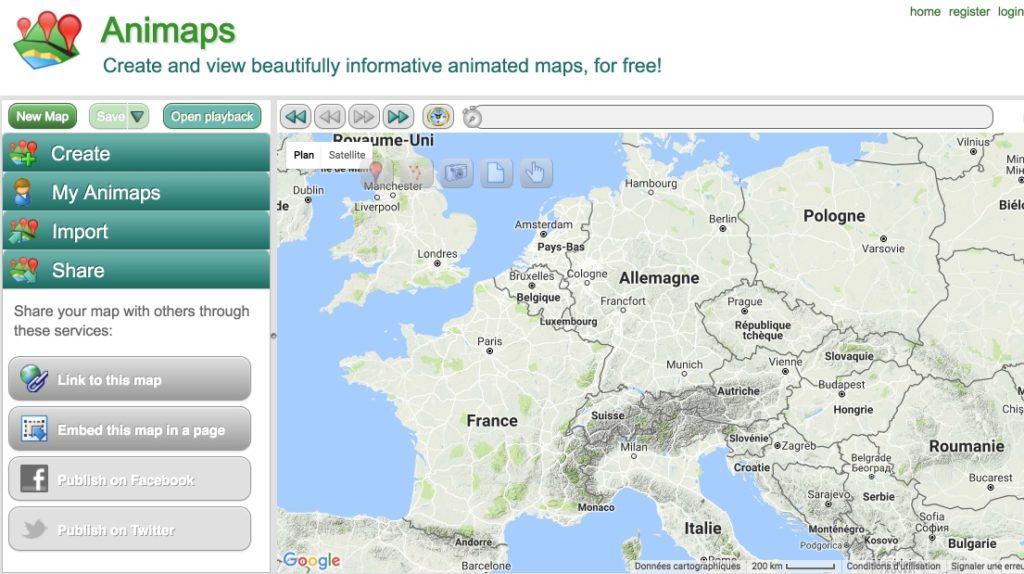Open the clock time settings icon
This screenshot has width=1024, height=574.
438,117
